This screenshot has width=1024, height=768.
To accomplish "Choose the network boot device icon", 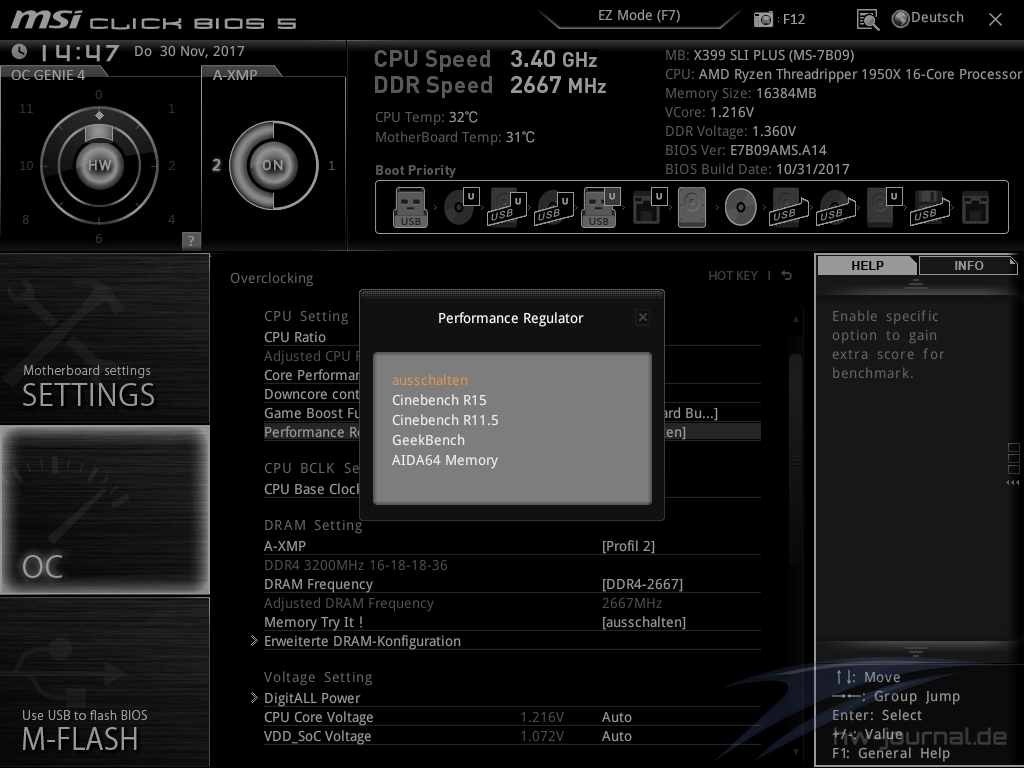I will 976,208.
